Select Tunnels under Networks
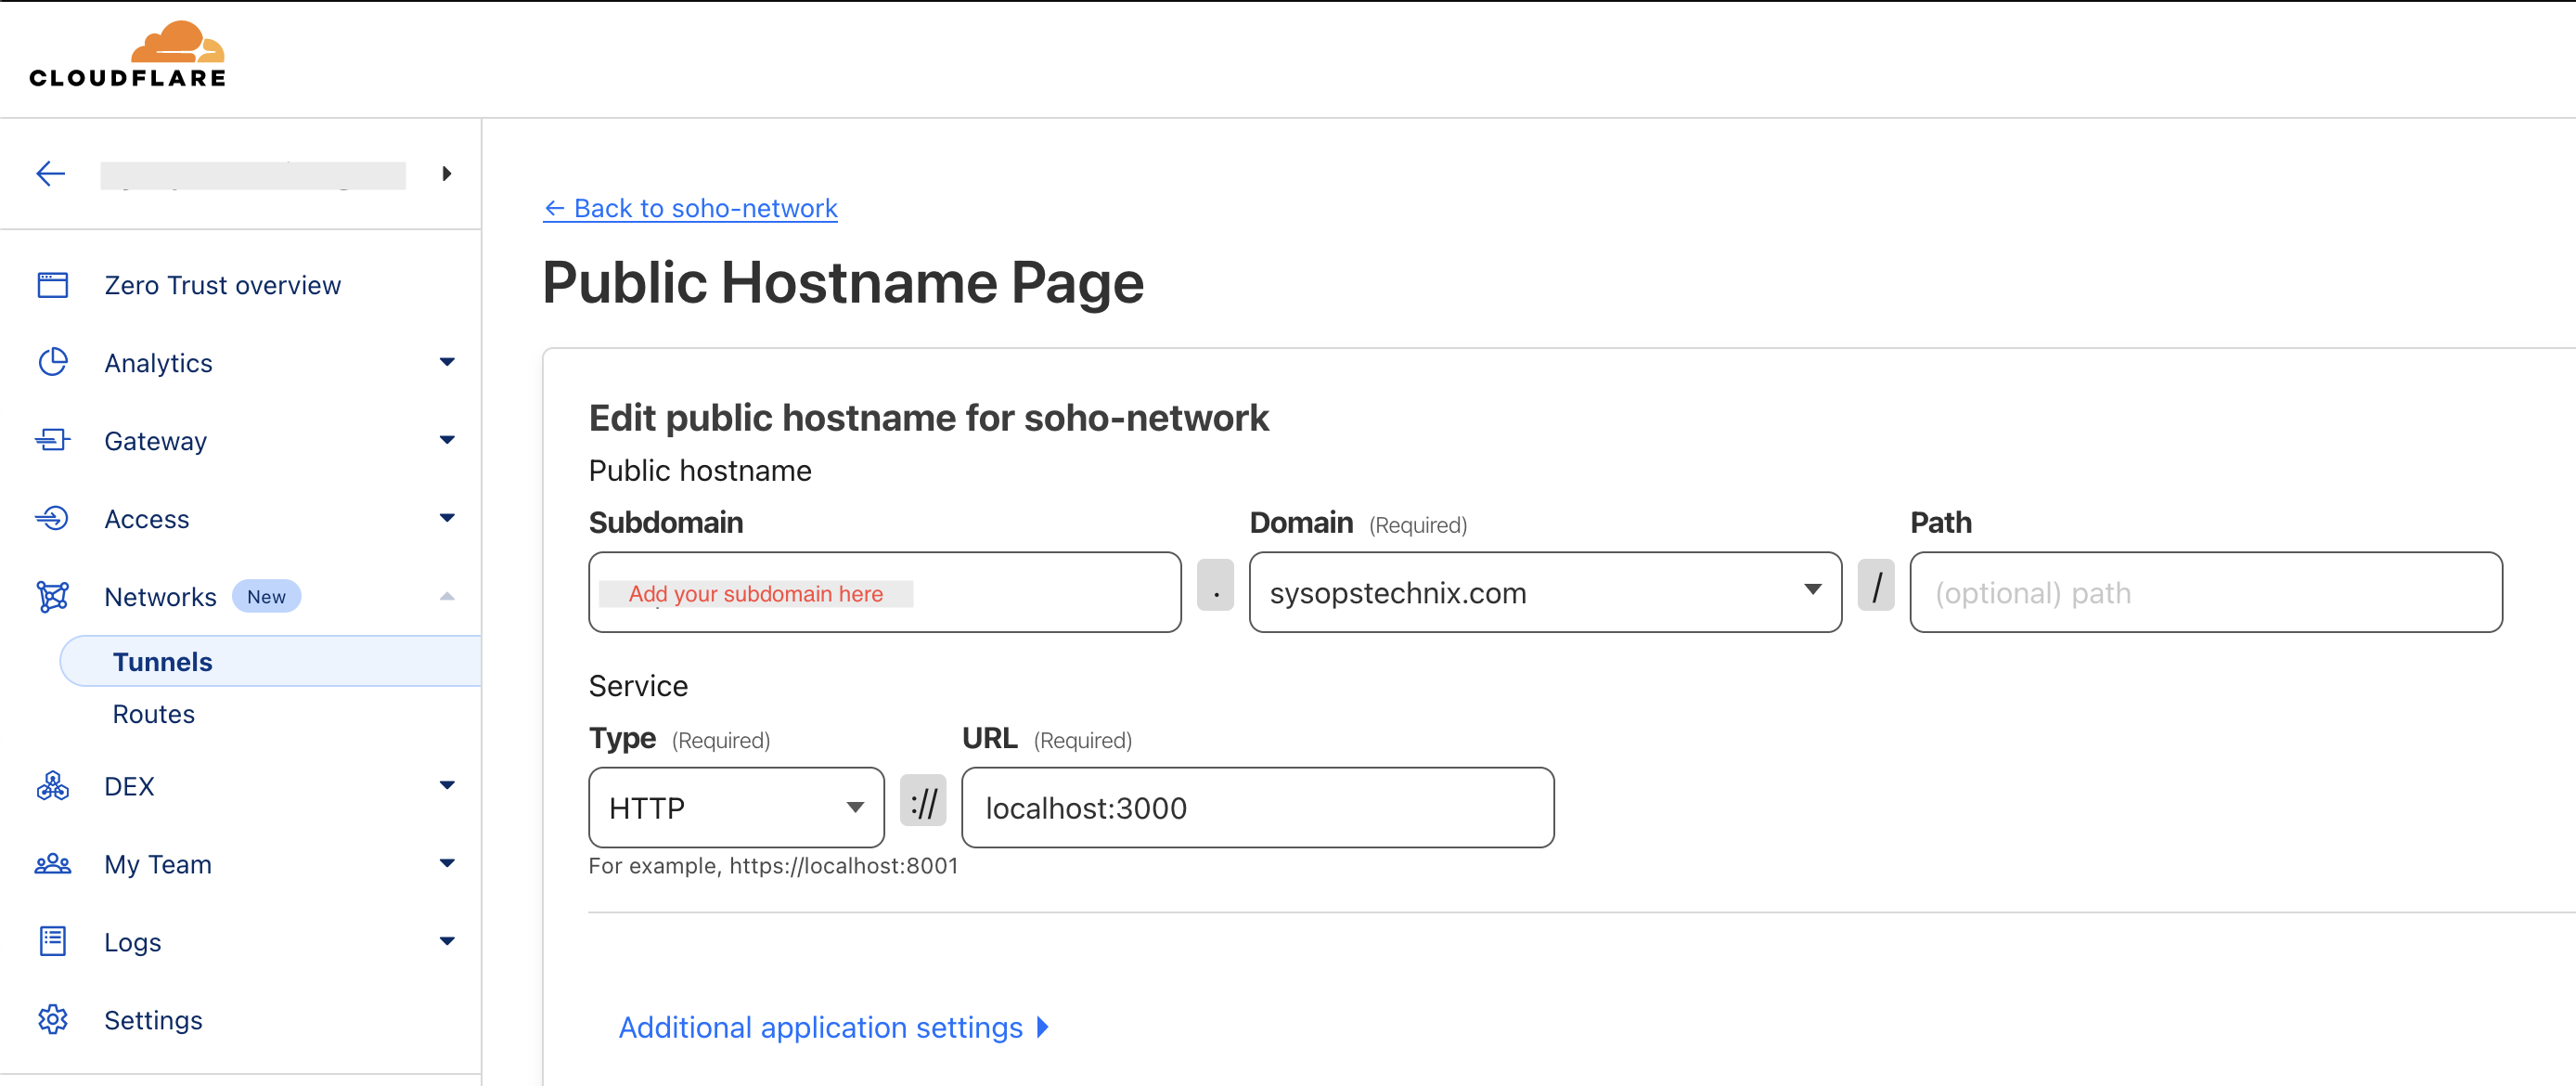Image resolution: width=2576 pixels, height=1086 pixels. (270, 661)
